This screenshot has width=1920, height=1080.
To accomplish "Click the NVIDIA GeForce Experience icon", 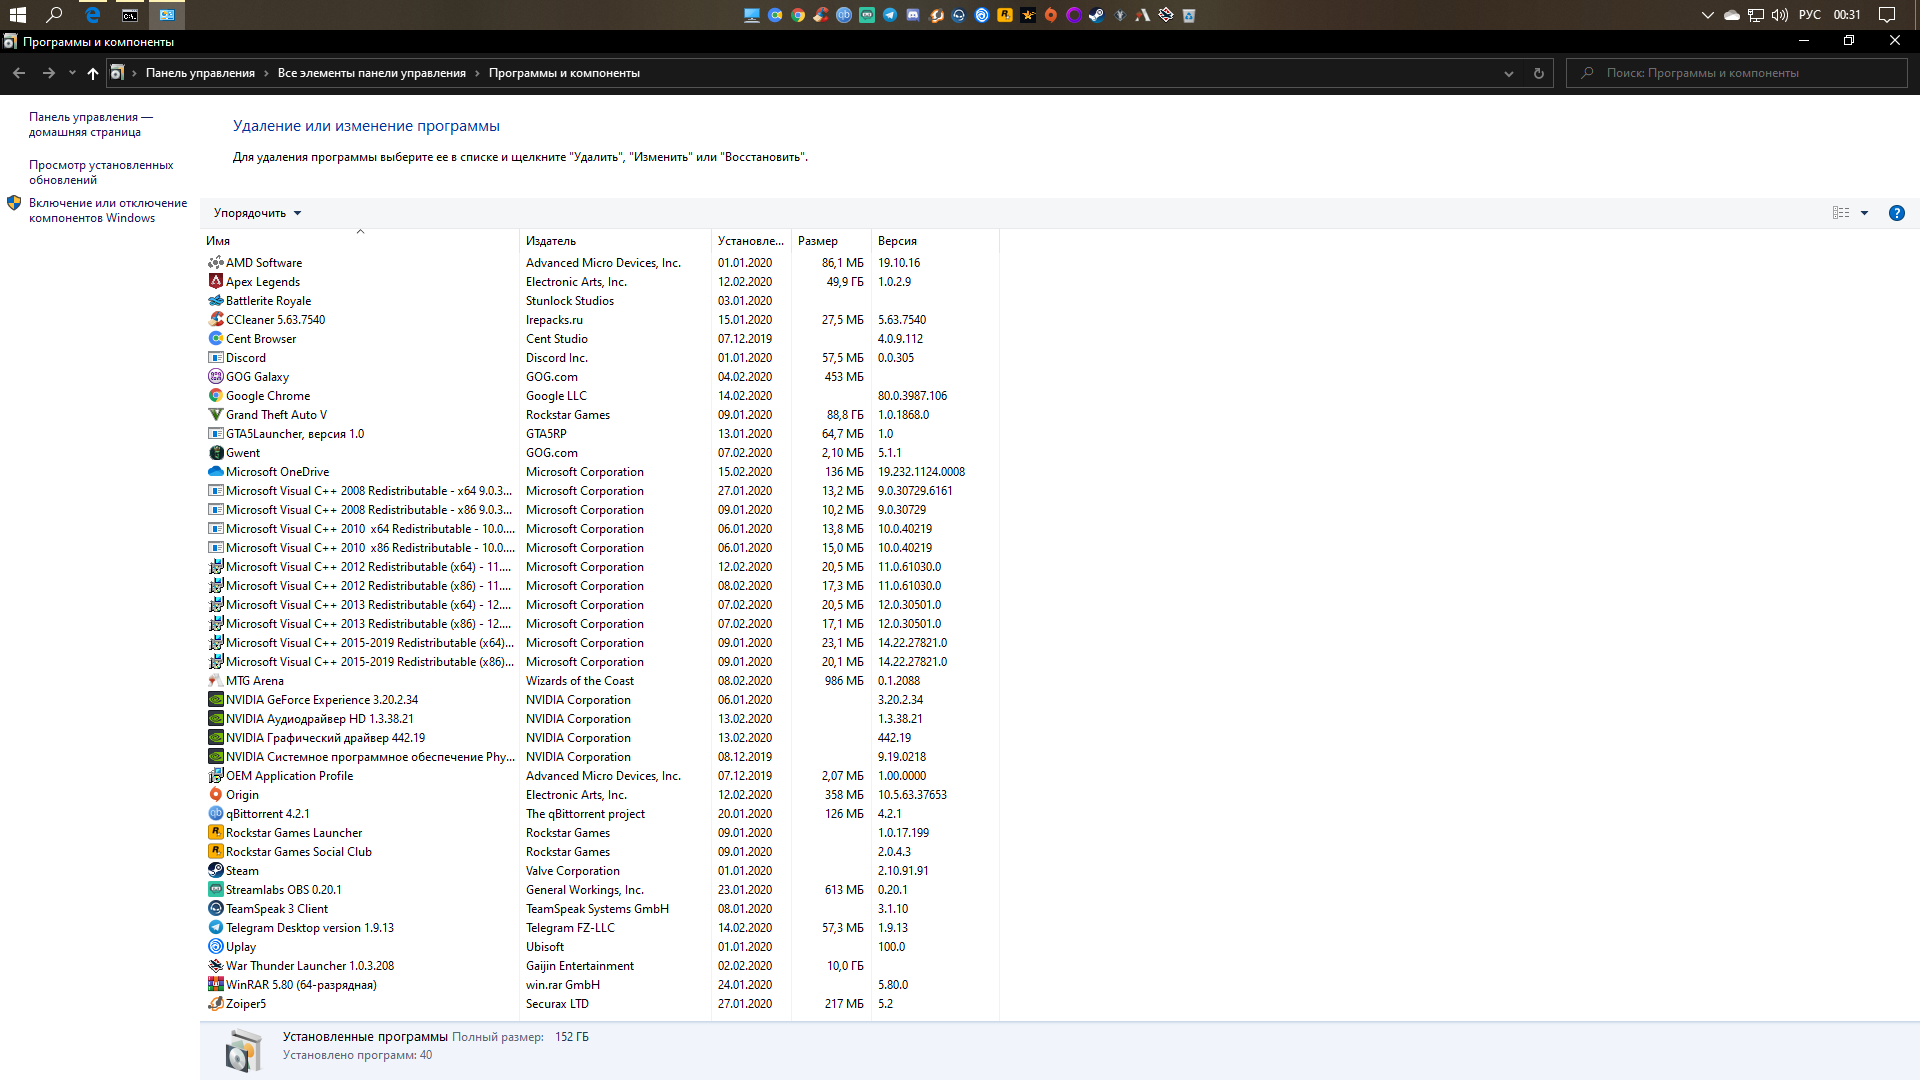I will point(215,700).
